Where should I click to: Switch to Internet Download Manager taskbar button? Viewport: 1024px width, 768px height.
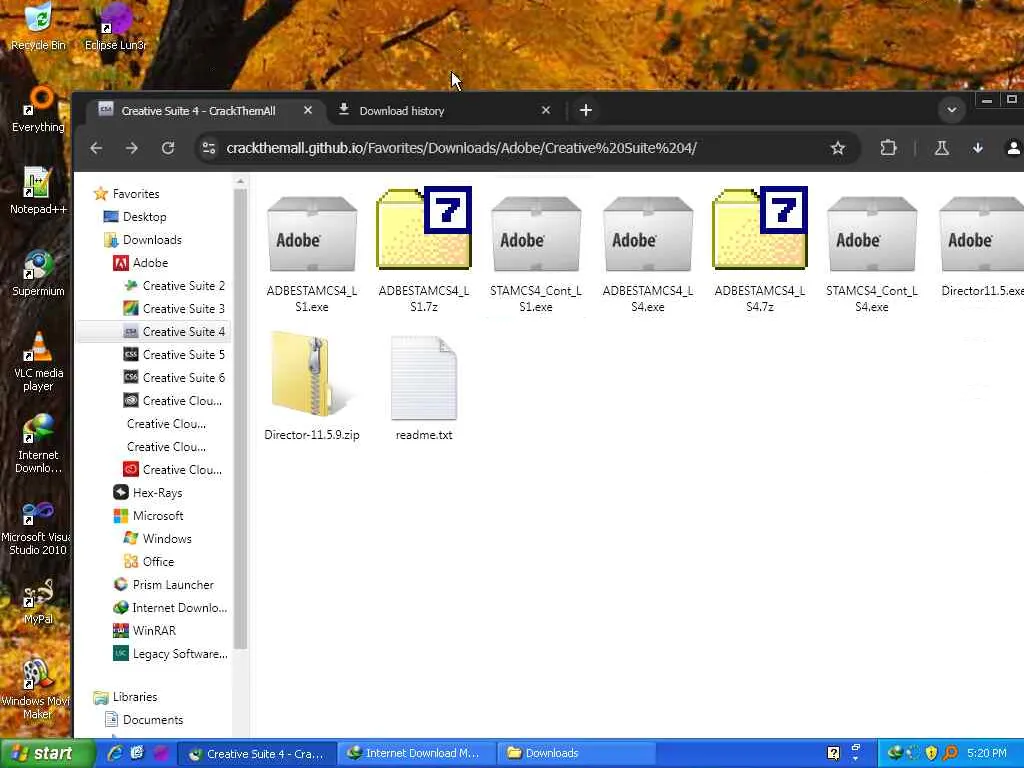[x=417, y=754]
